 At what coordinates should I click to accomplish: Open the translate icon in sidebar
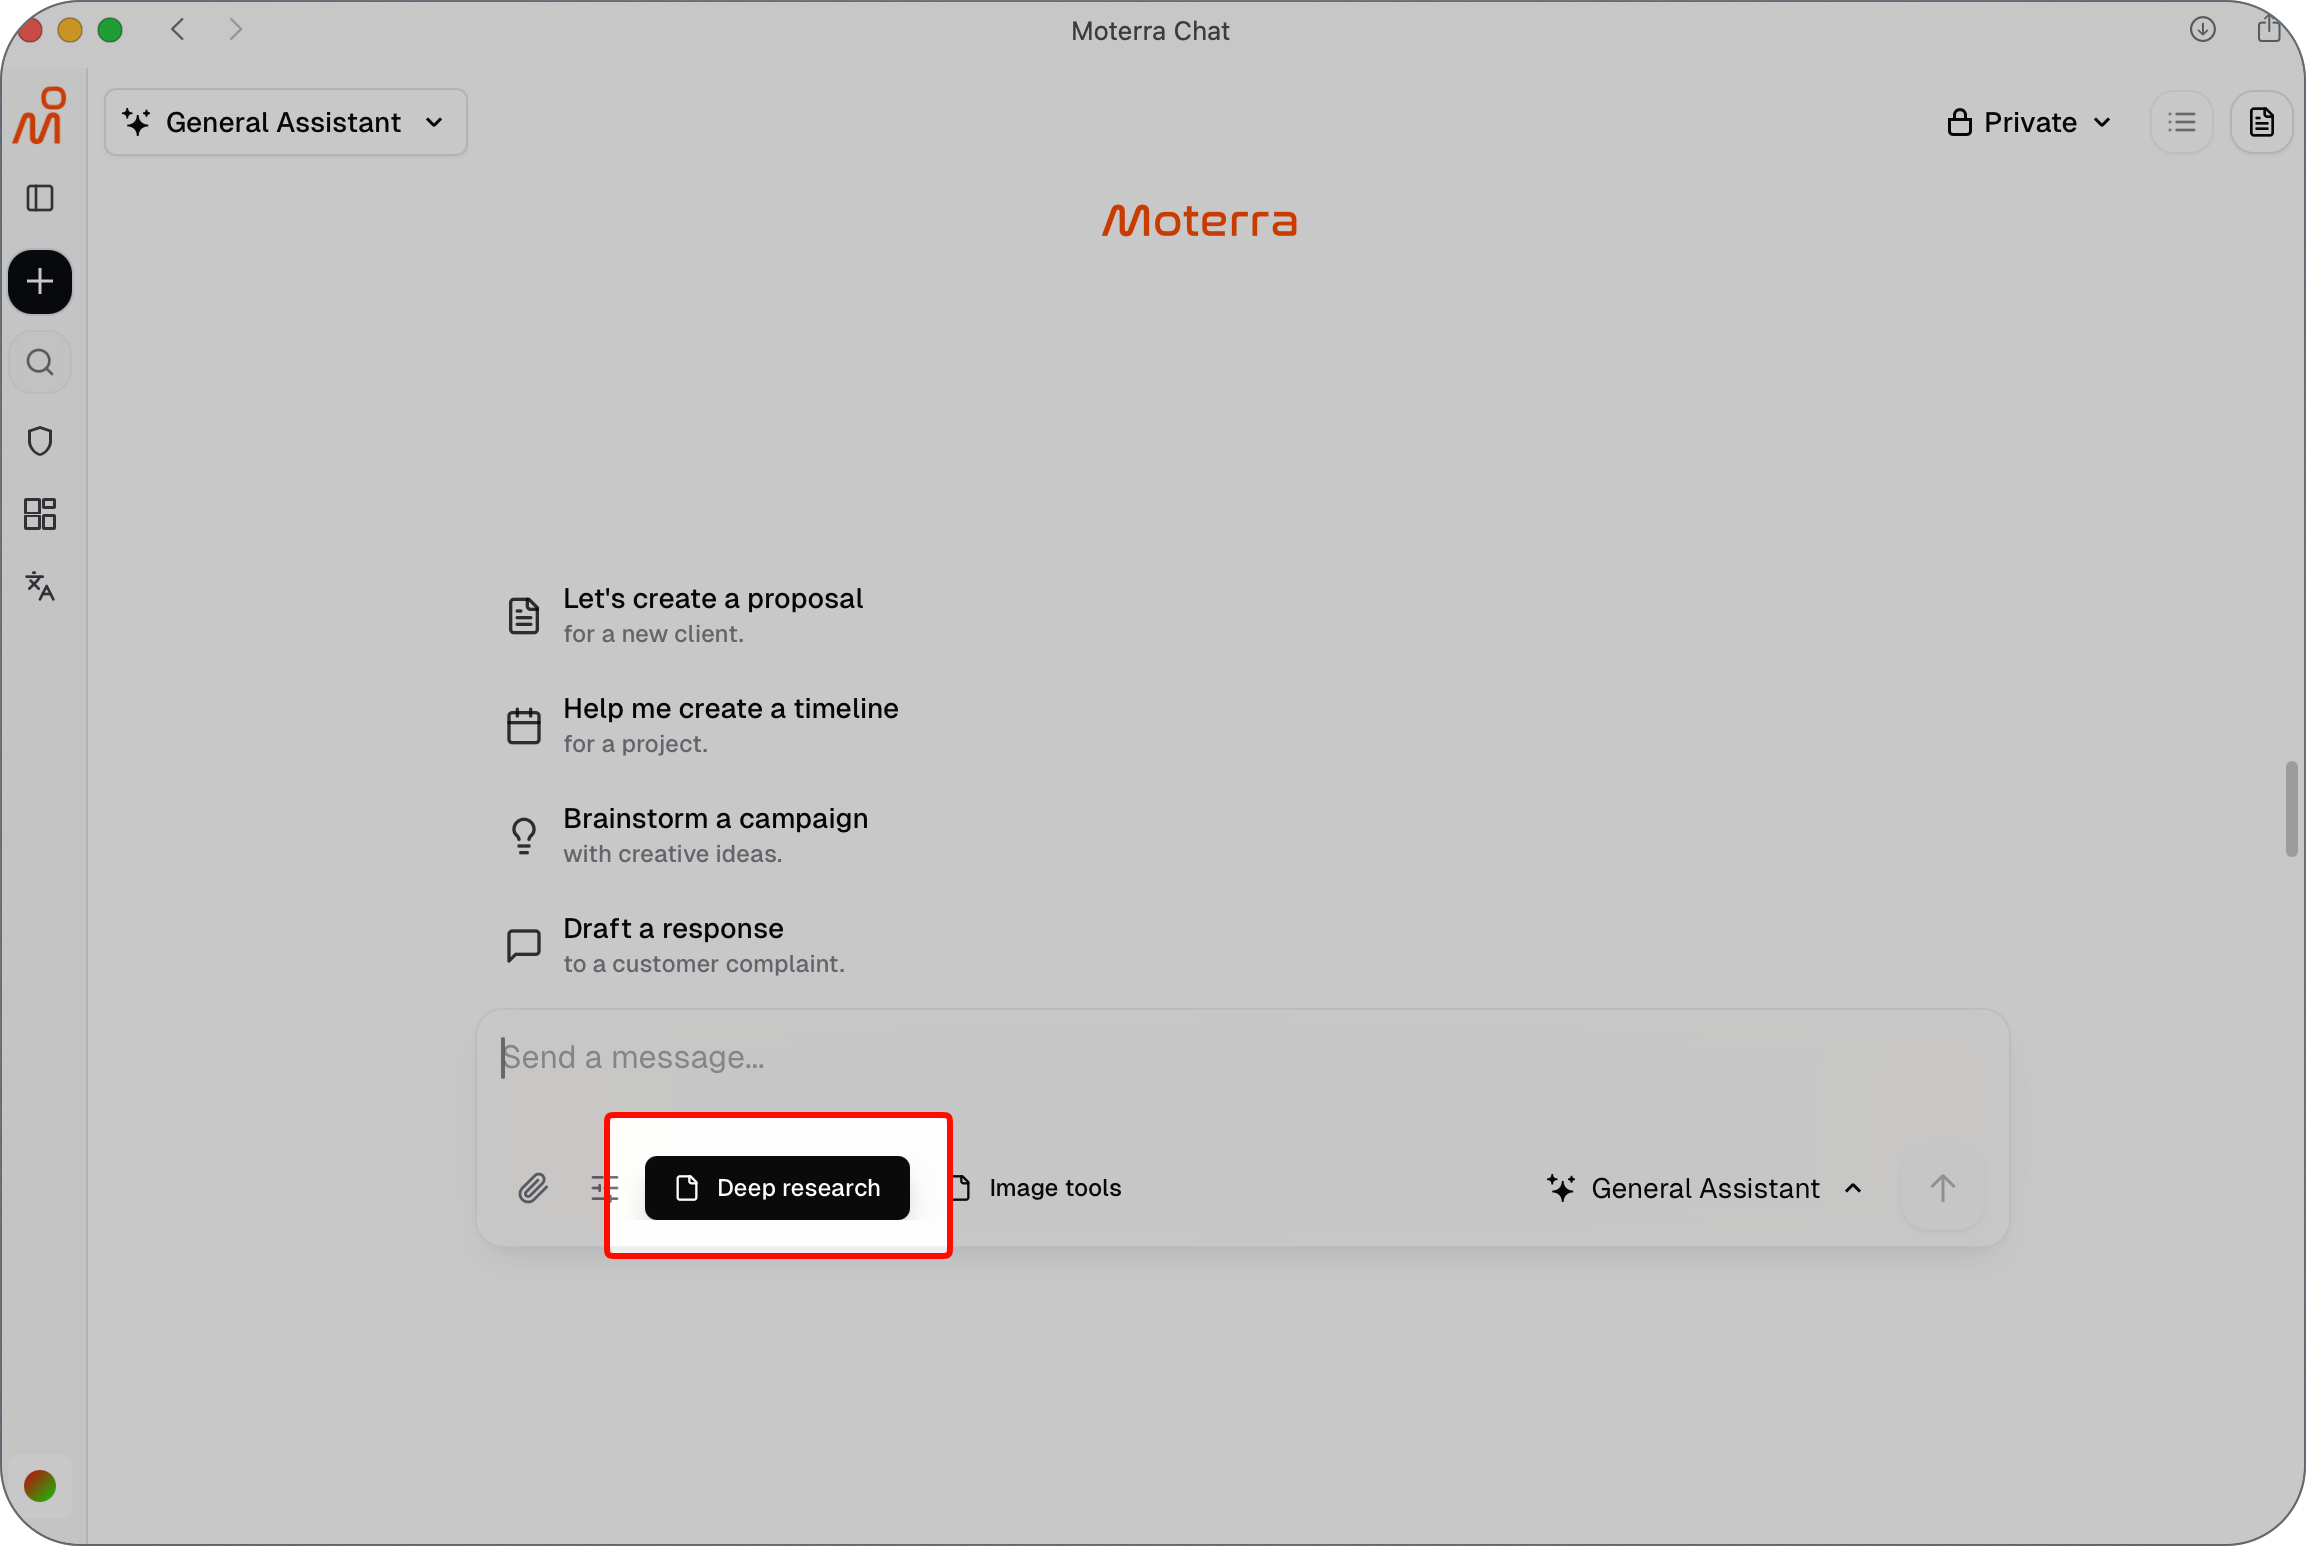point(40,586)
